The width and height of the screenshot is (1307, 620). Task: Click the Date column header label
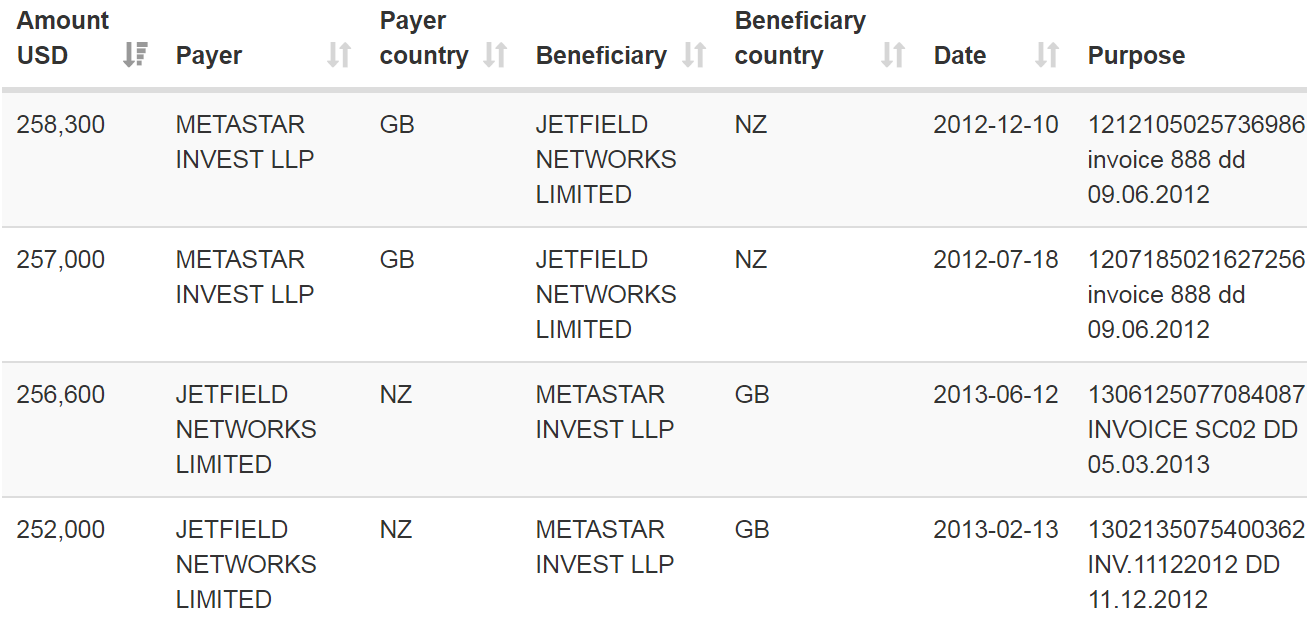(960, 56)
